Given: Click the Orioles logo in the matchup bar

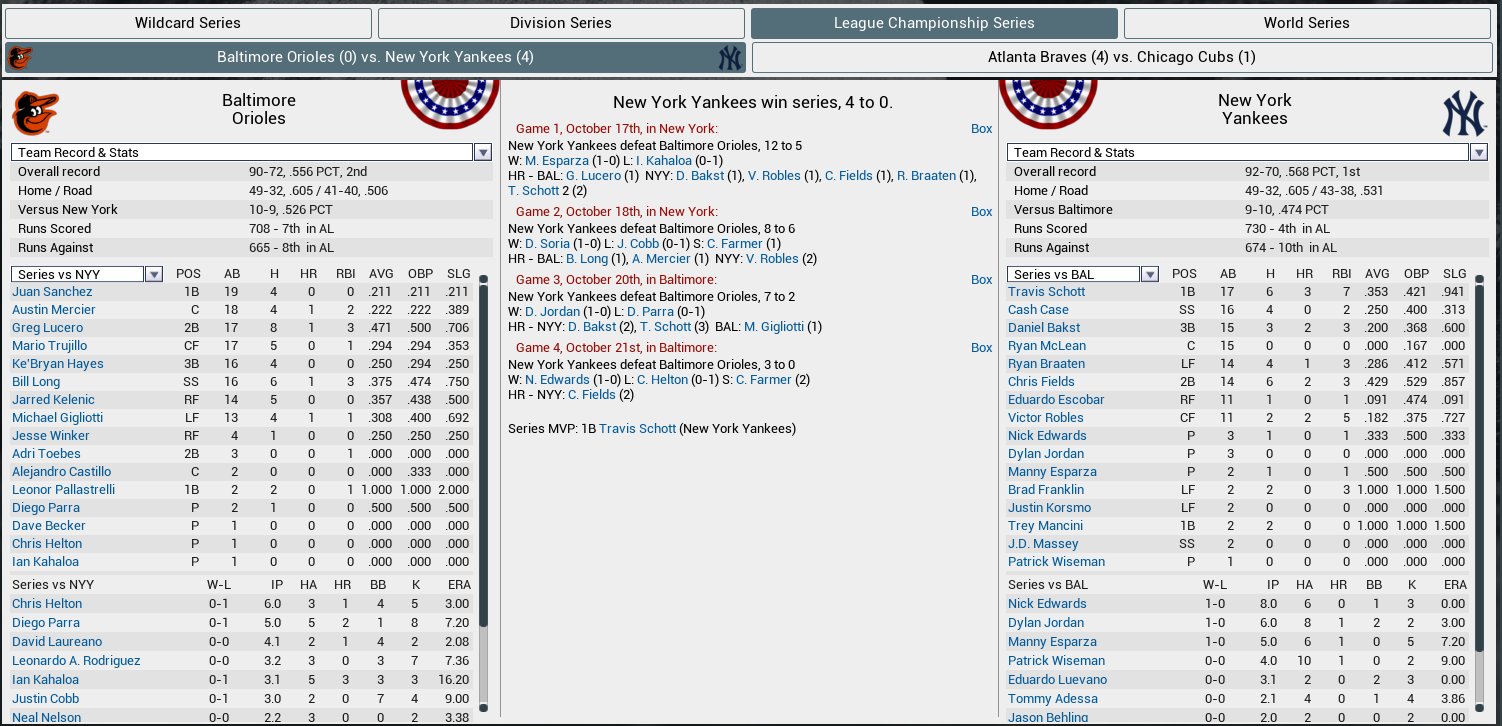Looking at the screenshot, I should point(20,58).
